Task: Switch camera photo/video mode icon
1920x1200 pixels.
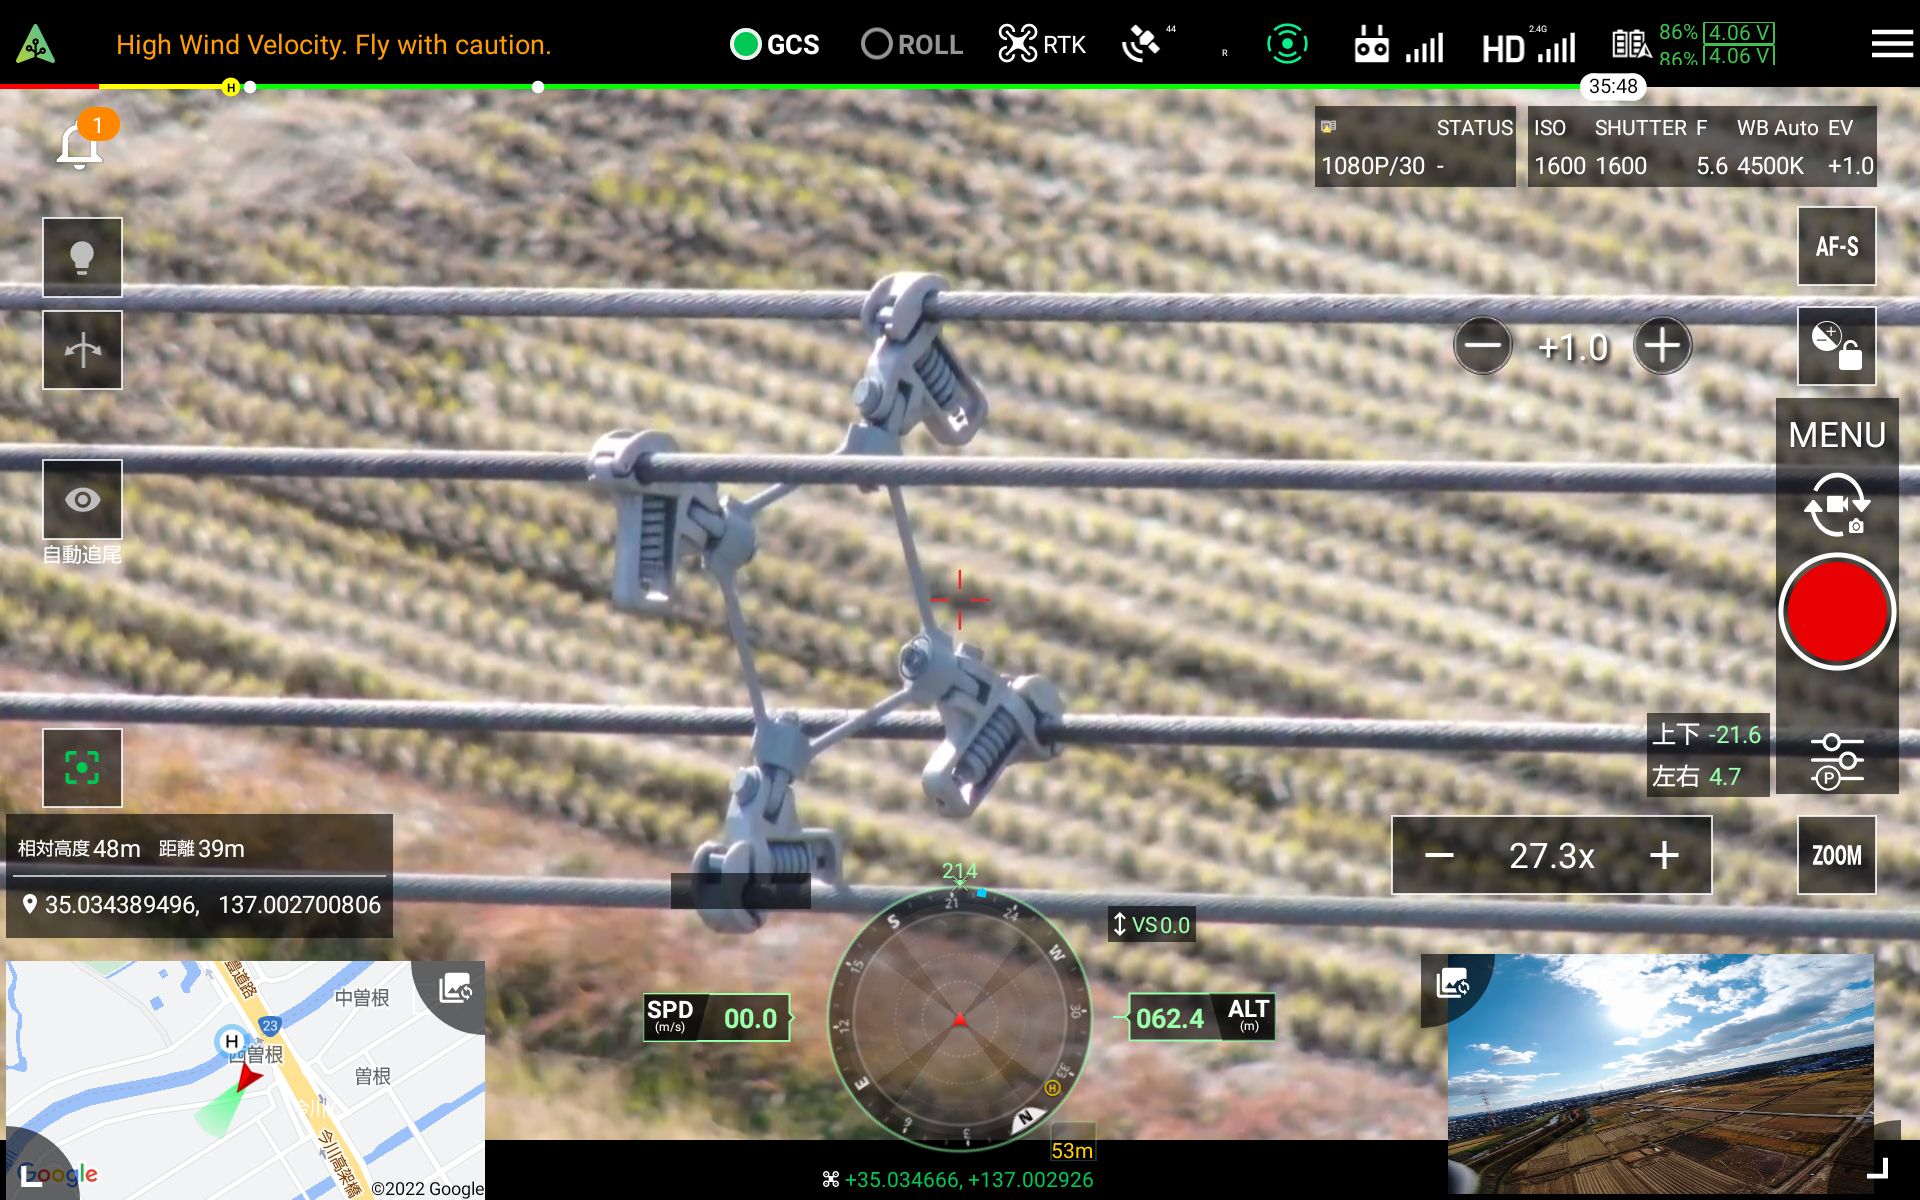Action: 1836,505
